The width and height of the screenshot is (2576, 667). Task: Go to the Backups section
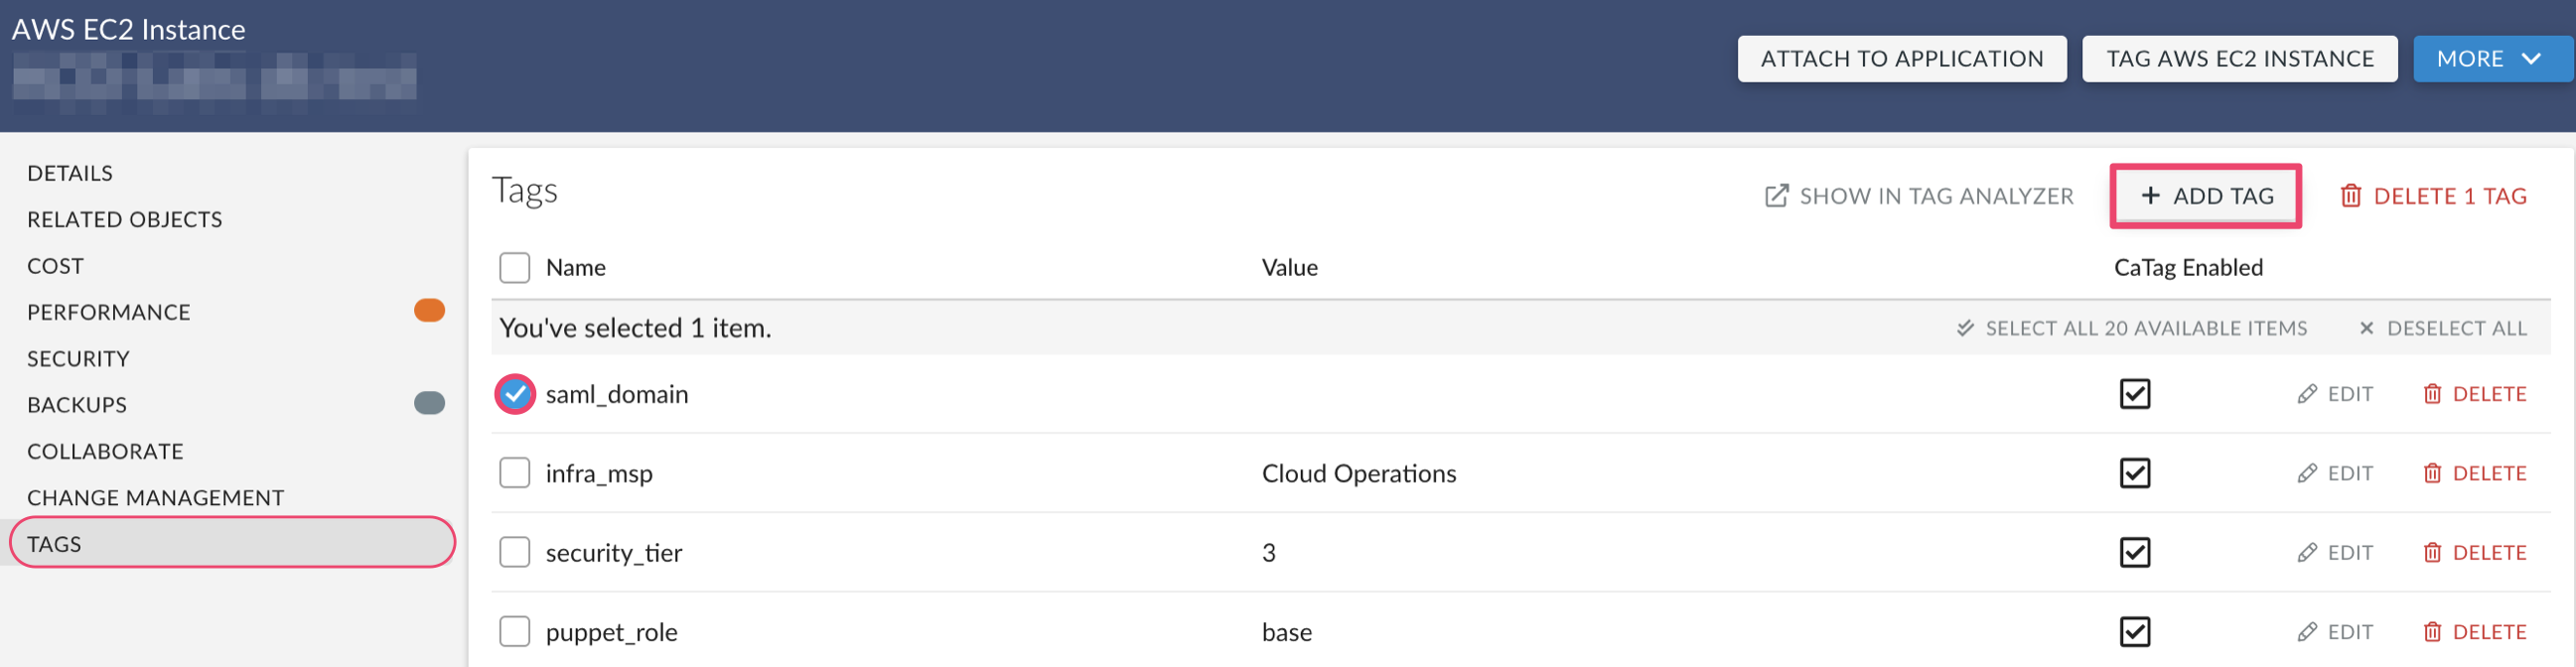click(77, 405)
